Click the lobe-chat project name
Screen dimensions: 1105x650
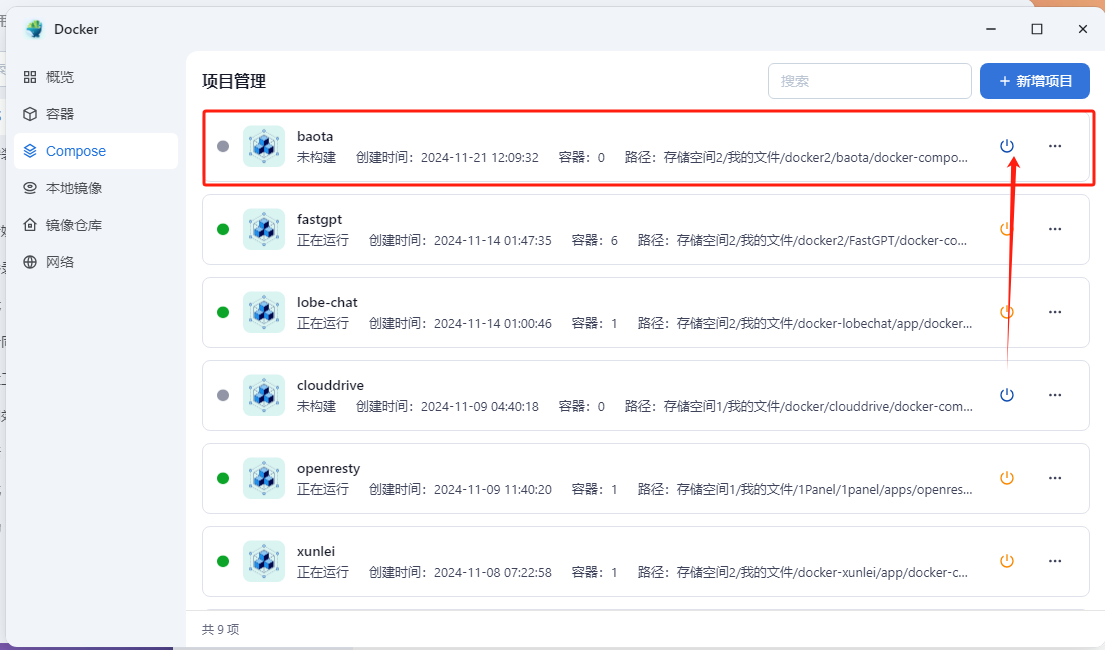click(327, 302)
